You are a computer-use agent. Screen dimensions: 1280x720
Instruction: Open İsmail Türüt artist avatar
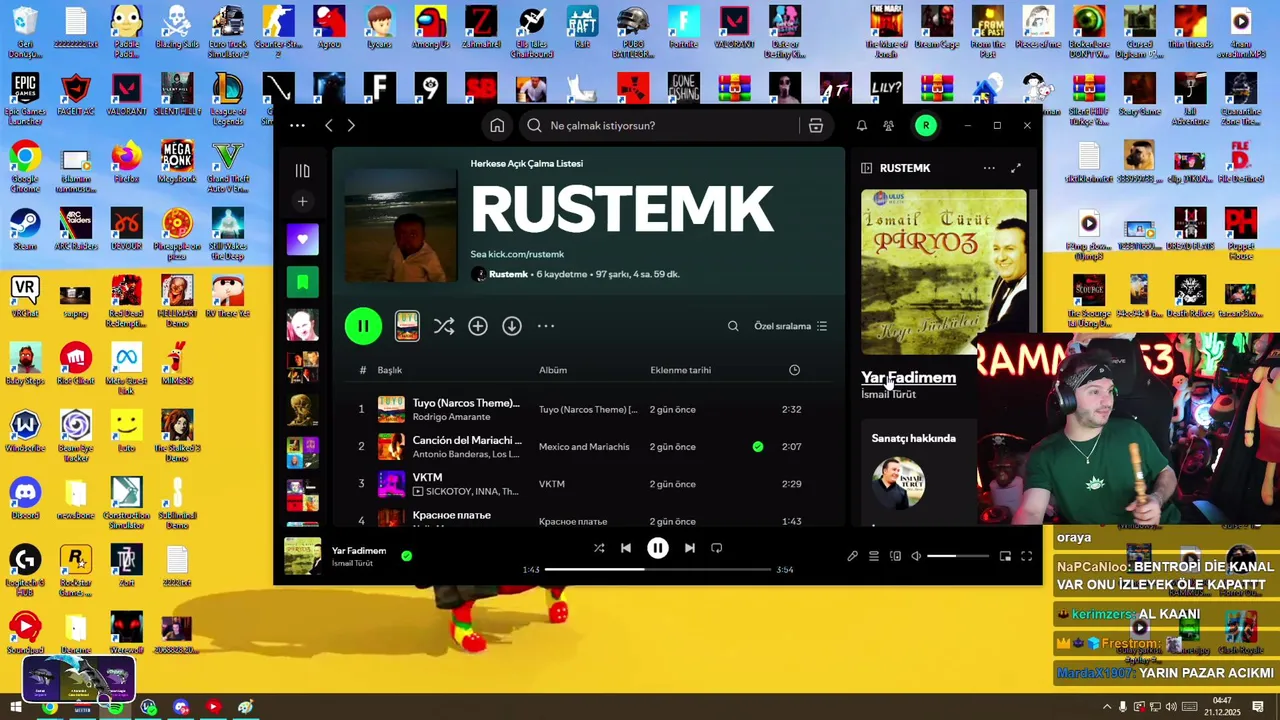(898, 483)
